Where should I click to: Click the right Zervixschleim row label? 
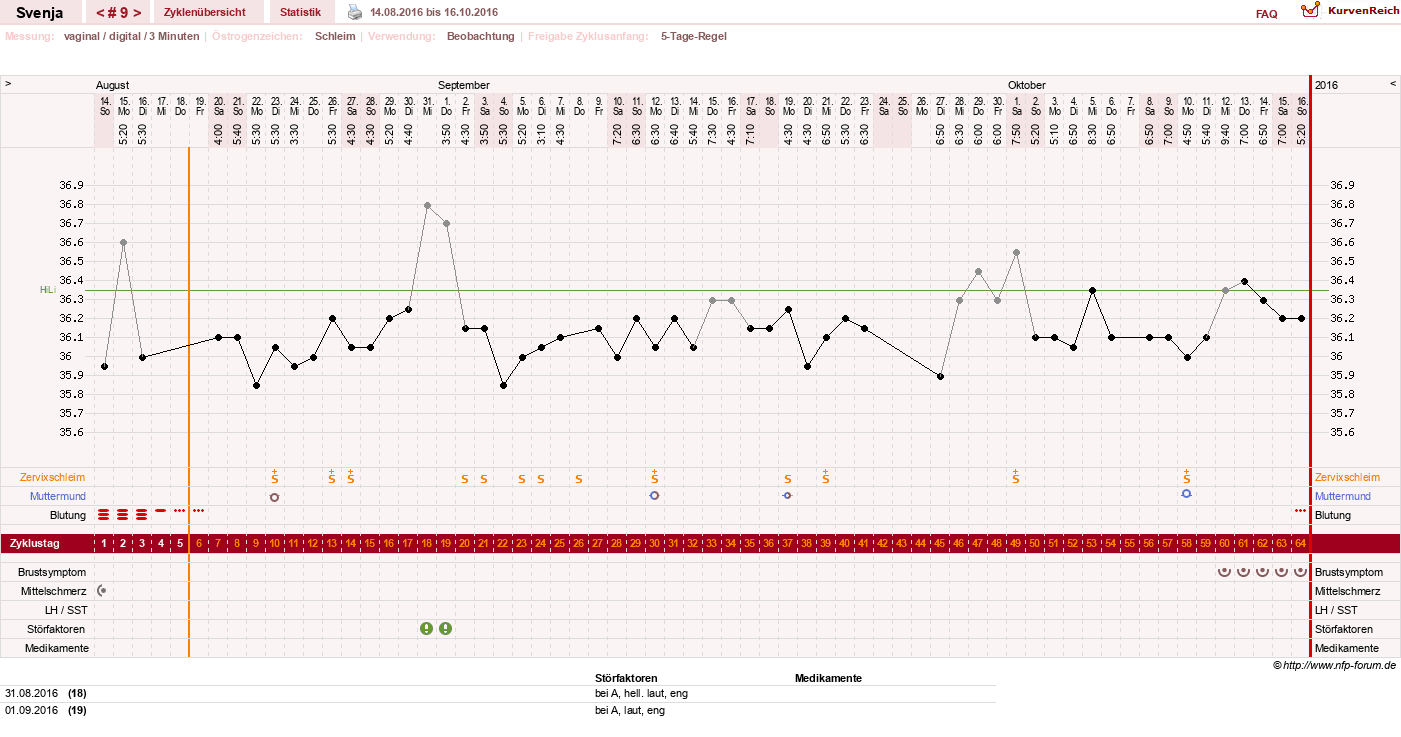pyautogui.click(x=1347, y=477)
